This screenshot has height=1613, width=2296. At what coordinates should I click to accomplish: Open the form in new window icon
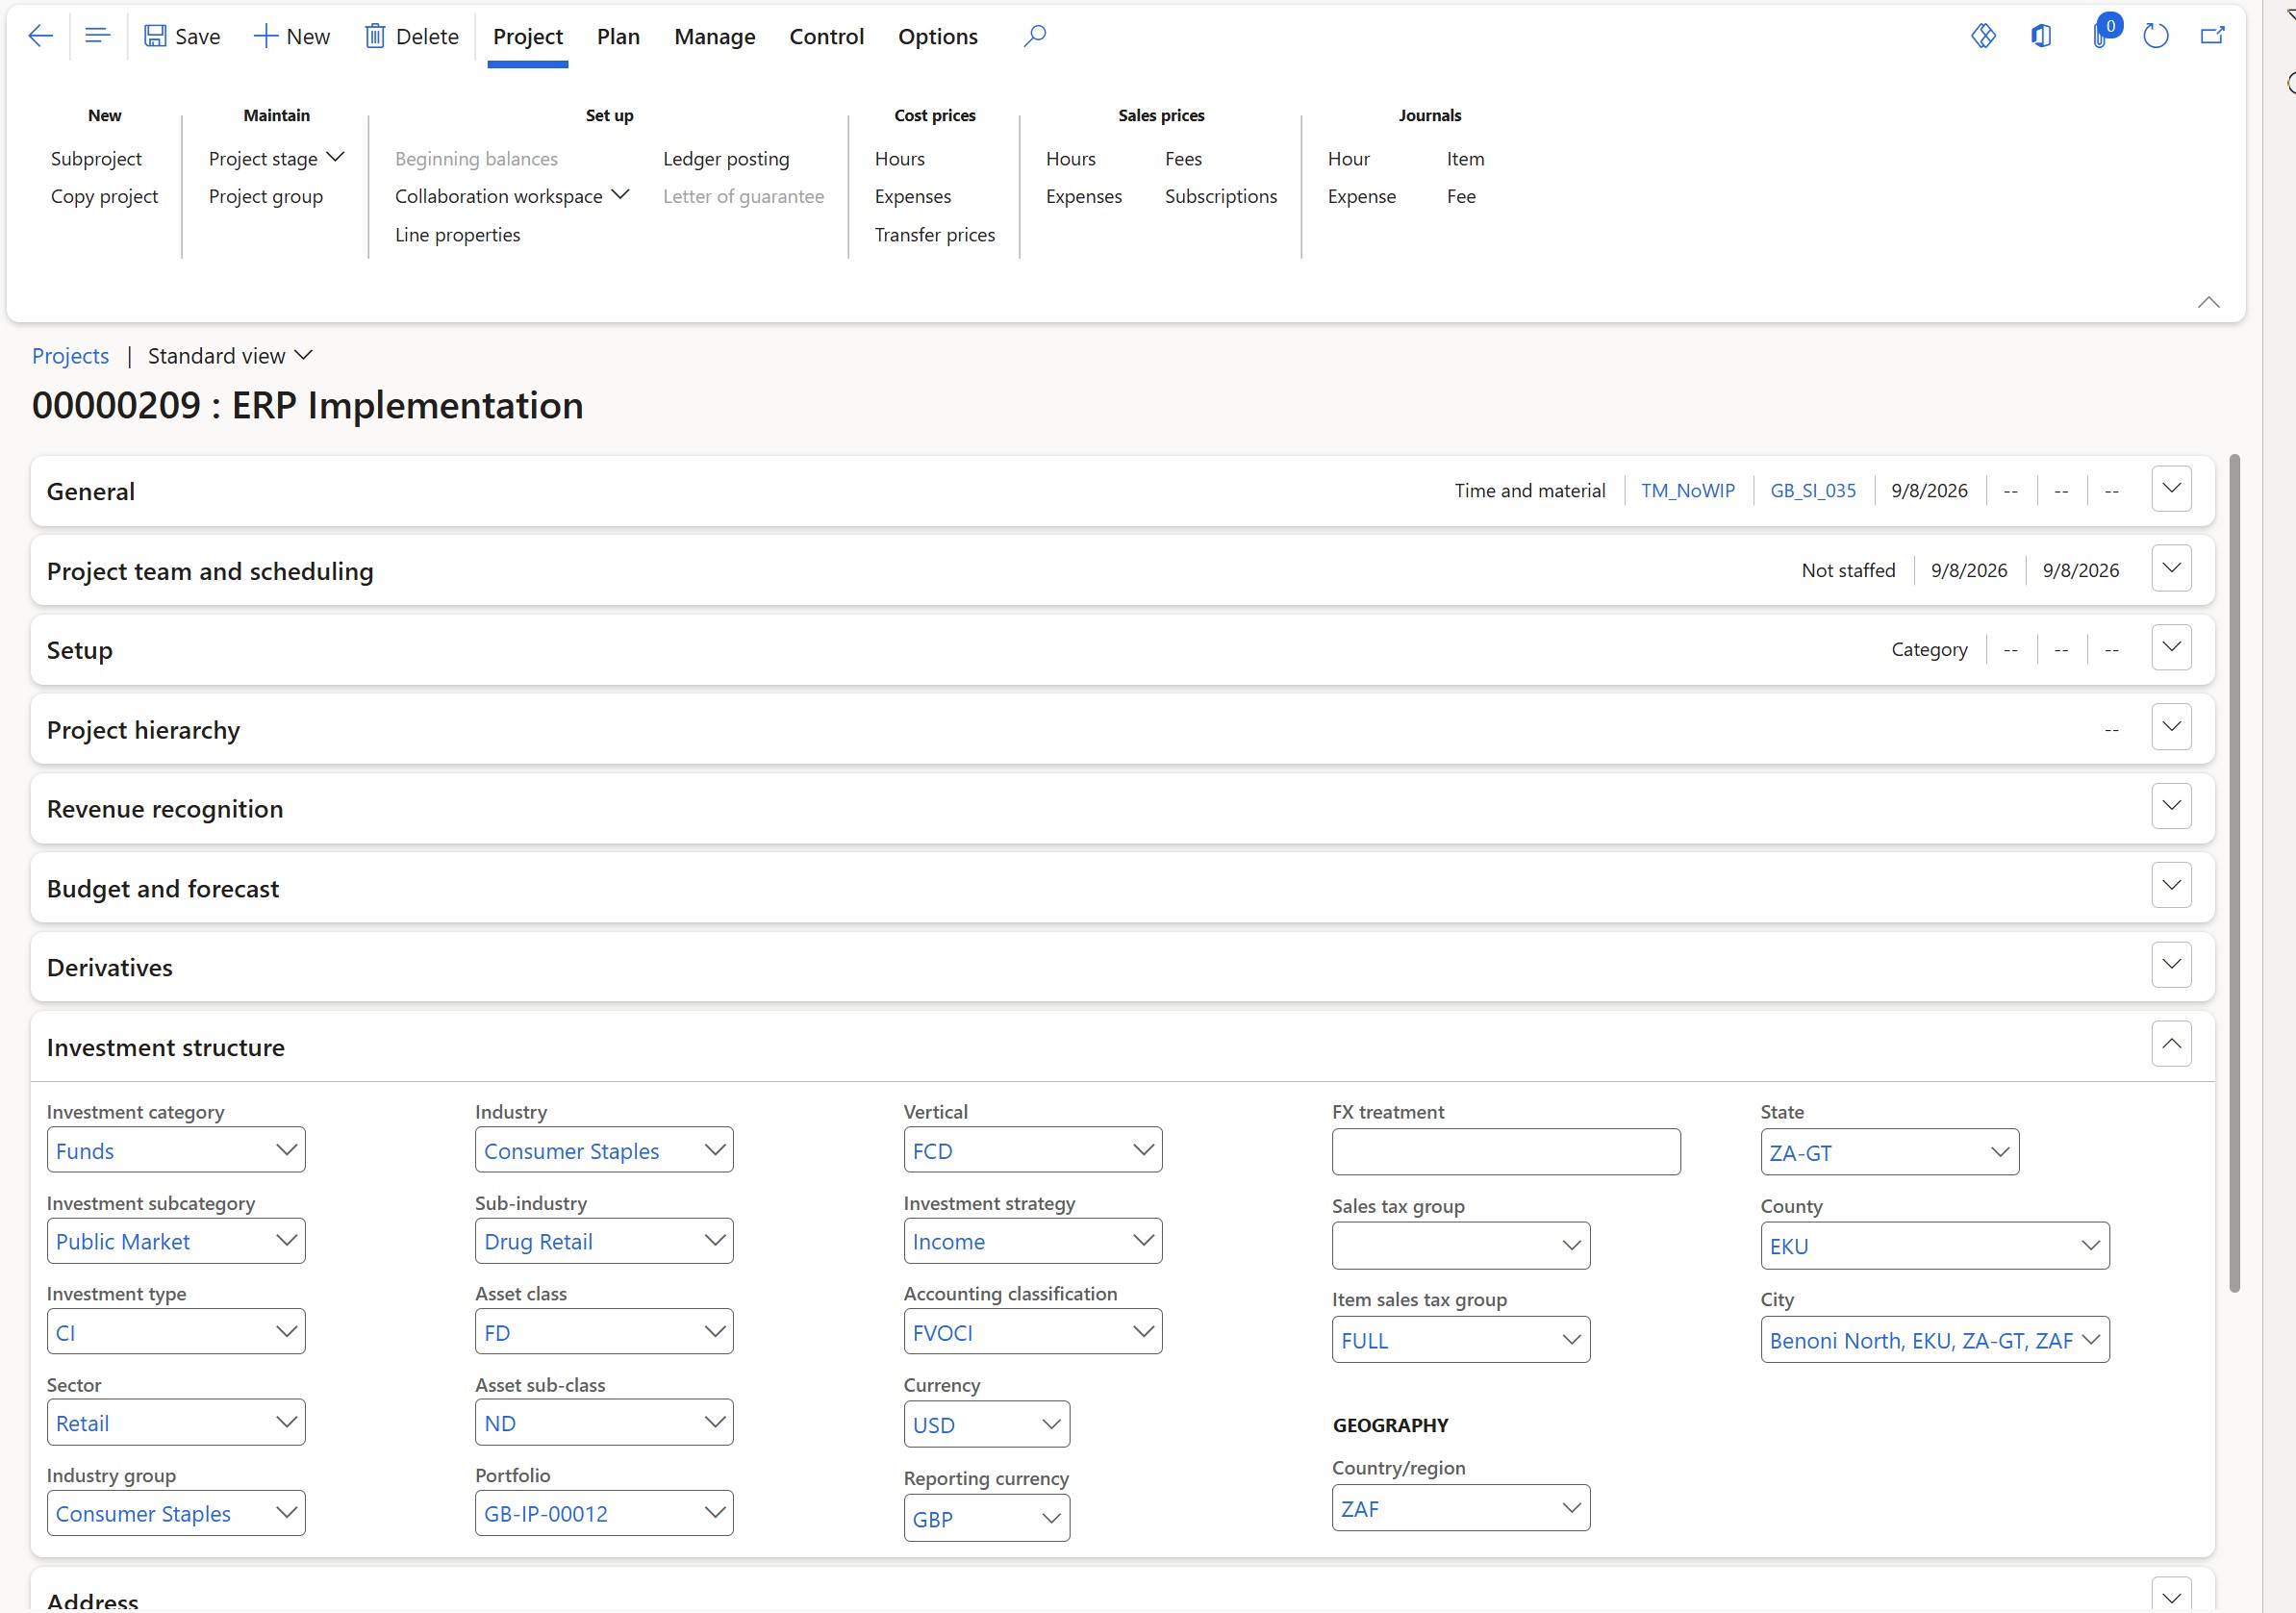[2212, 36]
